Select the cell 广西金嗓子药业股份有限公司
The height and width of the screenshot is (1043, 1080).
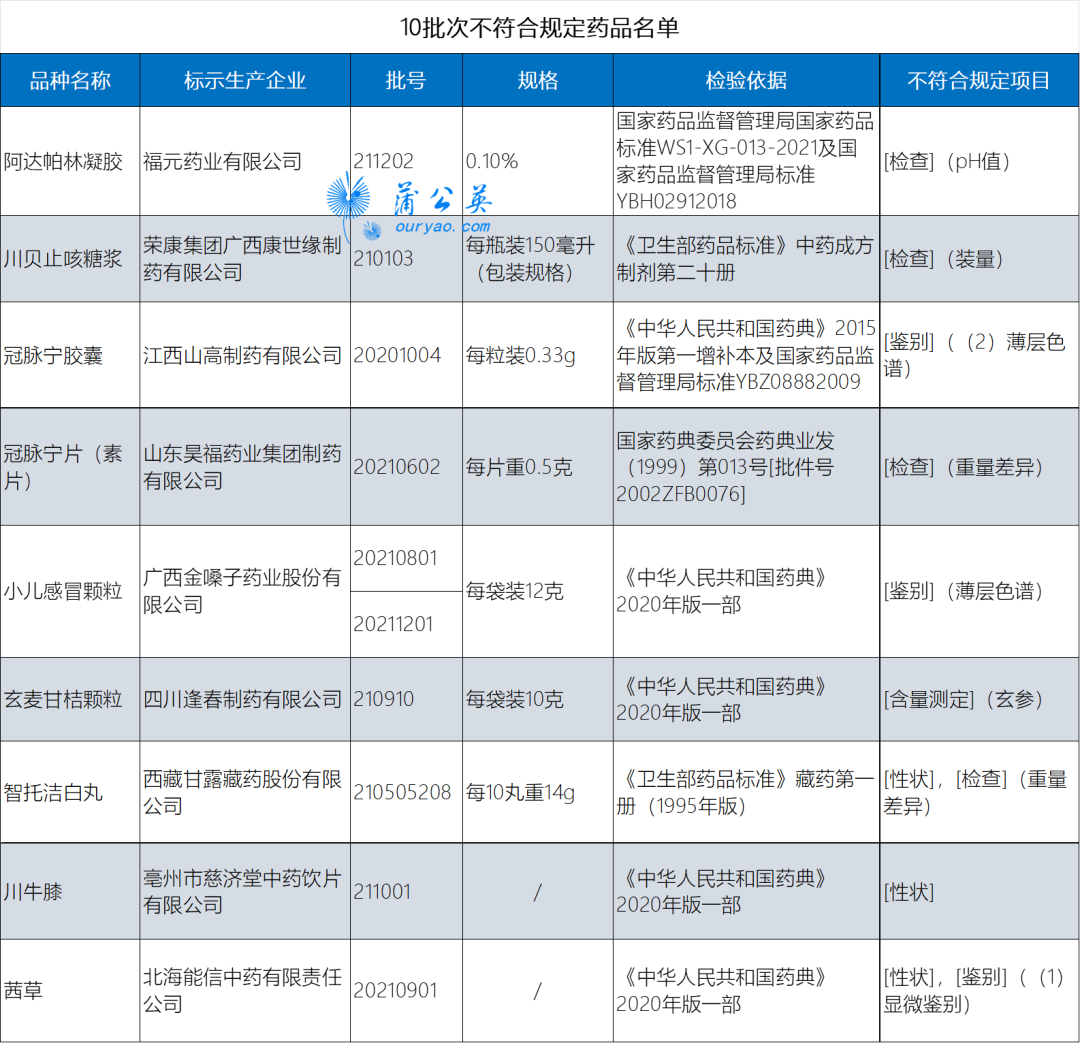click(245, 591)
